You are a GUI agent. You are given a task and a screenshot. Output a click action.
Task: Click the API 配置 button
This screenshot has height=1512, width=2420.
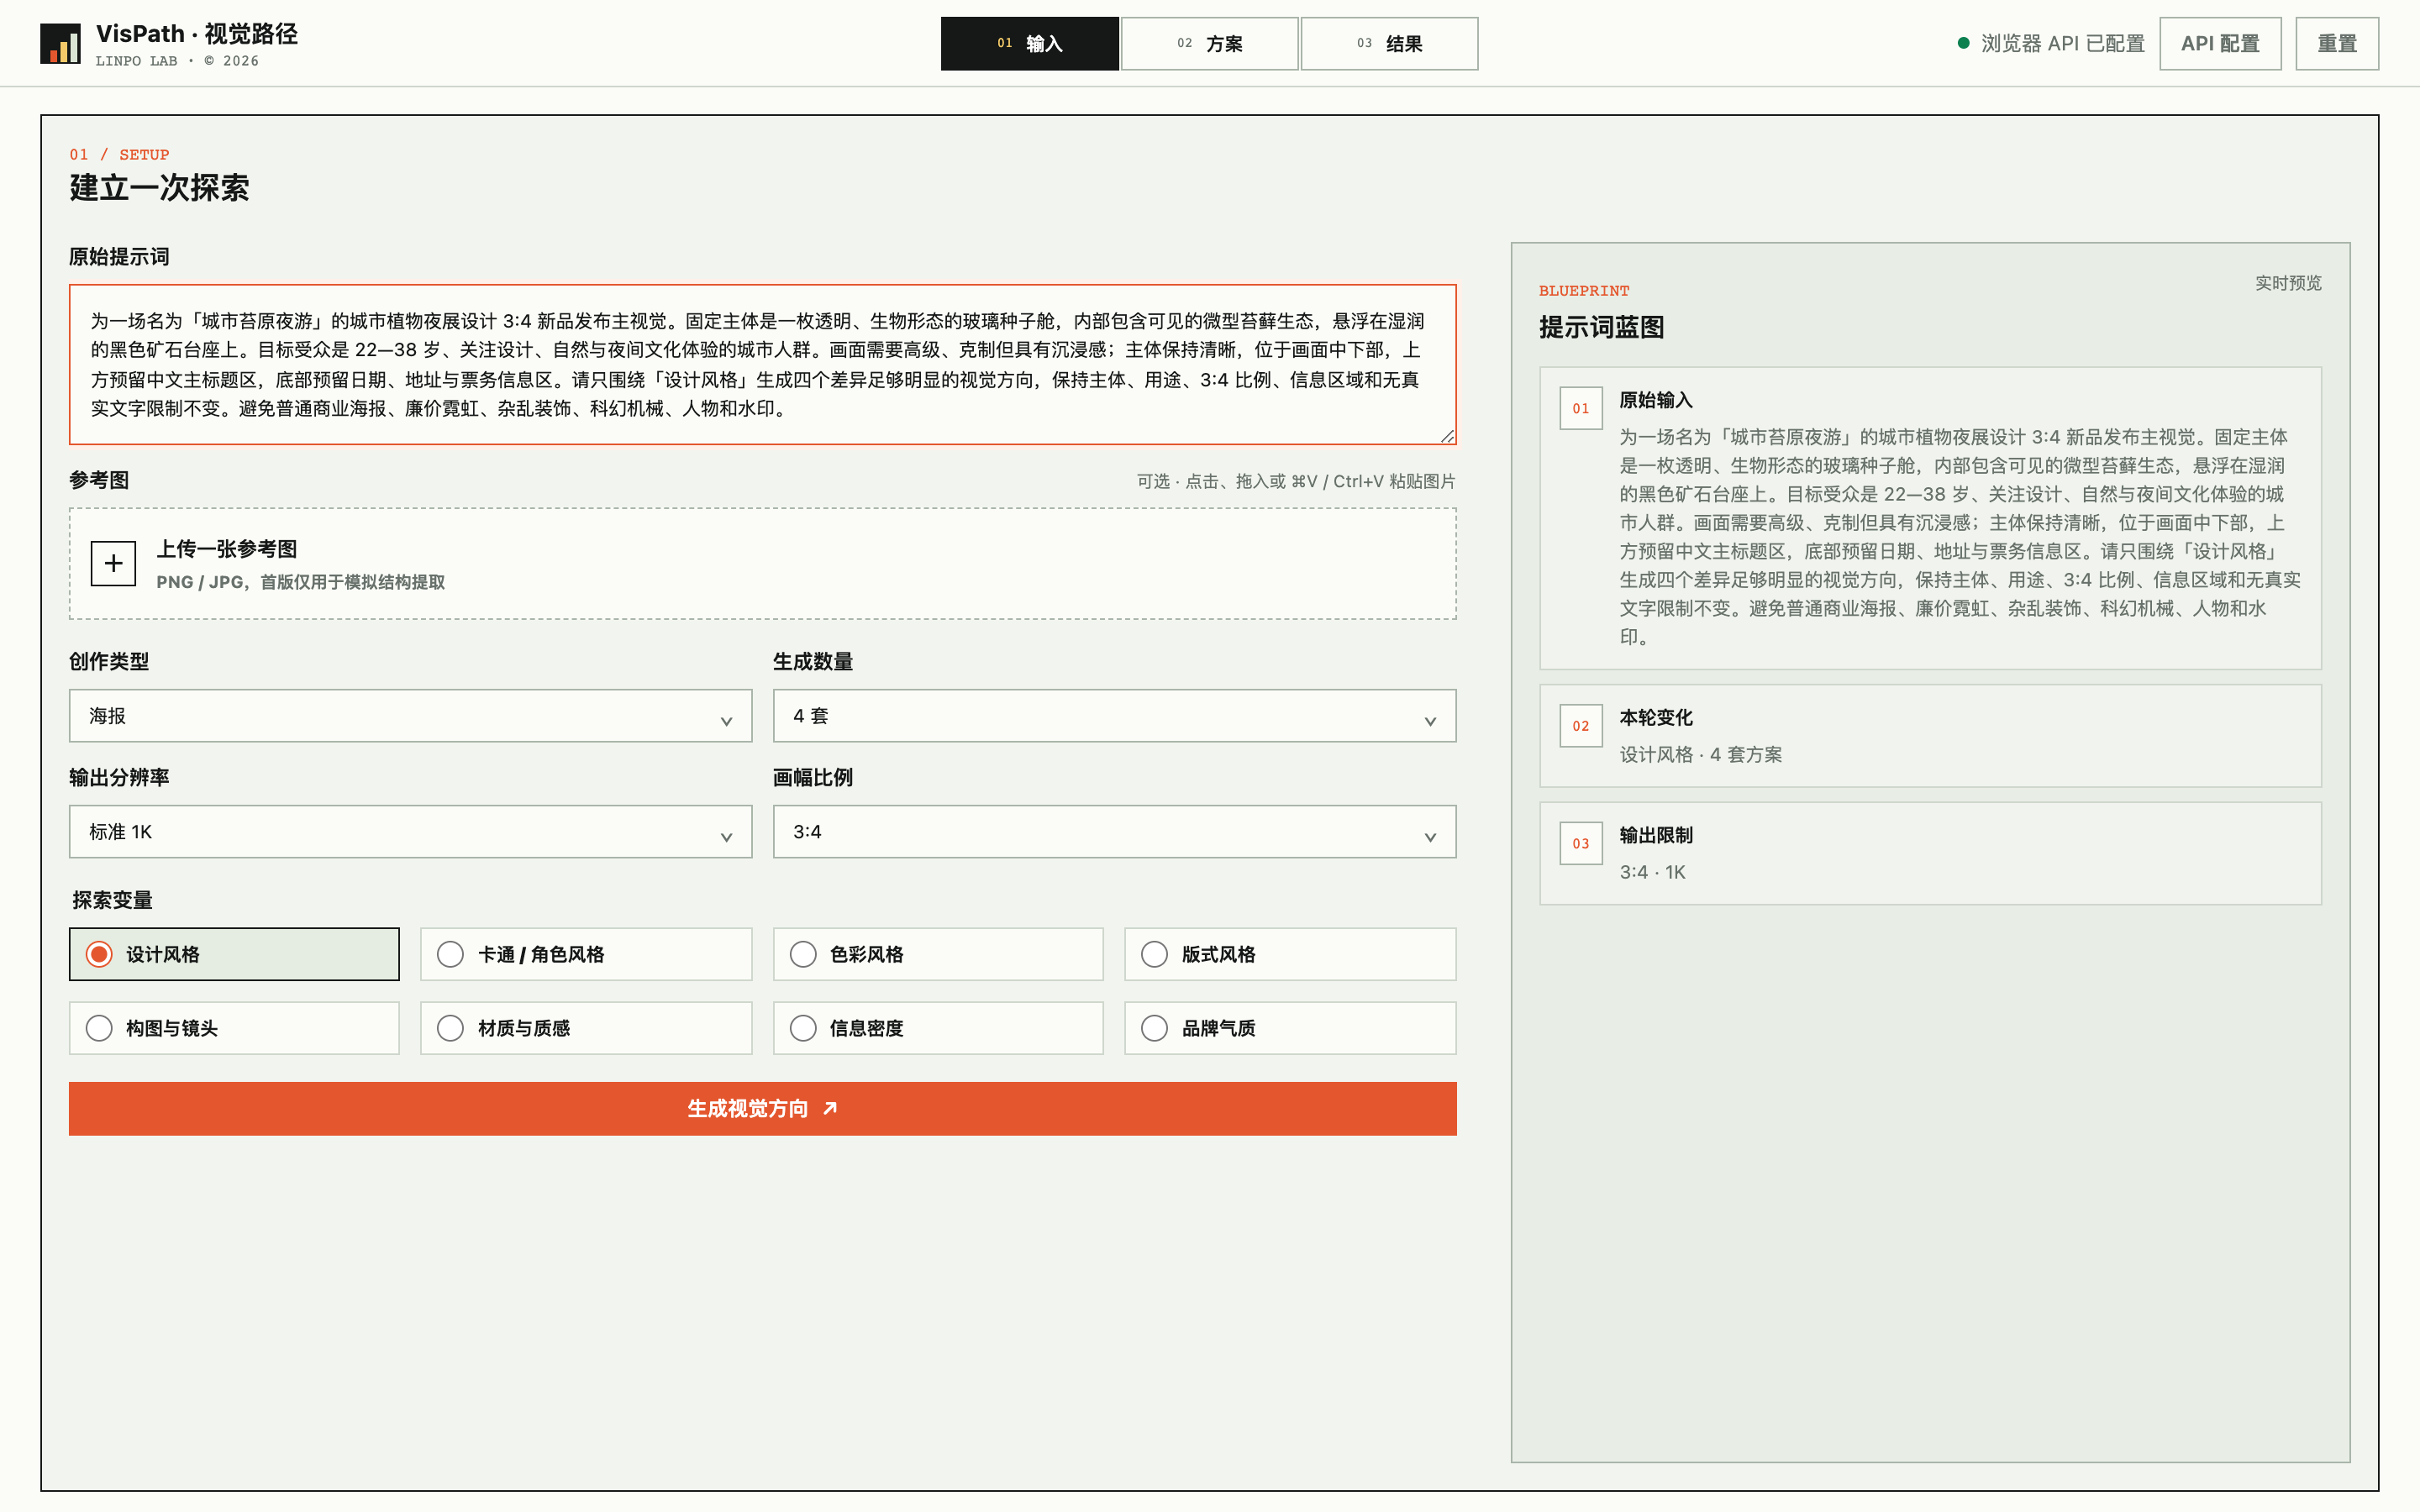tap(2220, 44)
